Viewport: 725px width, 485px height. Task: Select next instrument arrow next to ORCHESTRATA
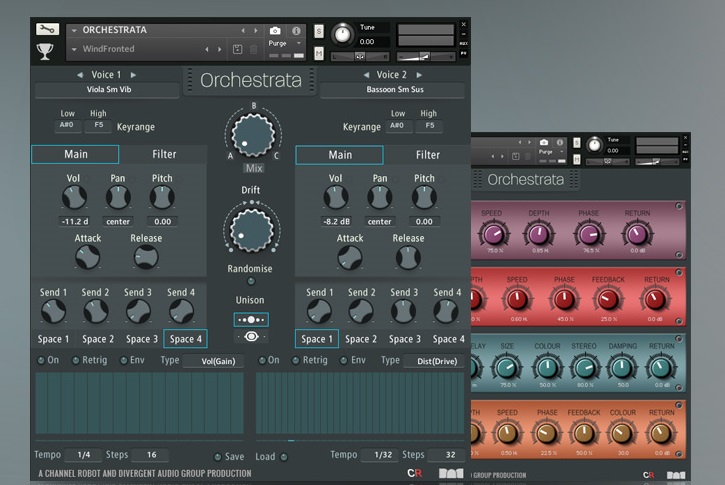[255, 31]
